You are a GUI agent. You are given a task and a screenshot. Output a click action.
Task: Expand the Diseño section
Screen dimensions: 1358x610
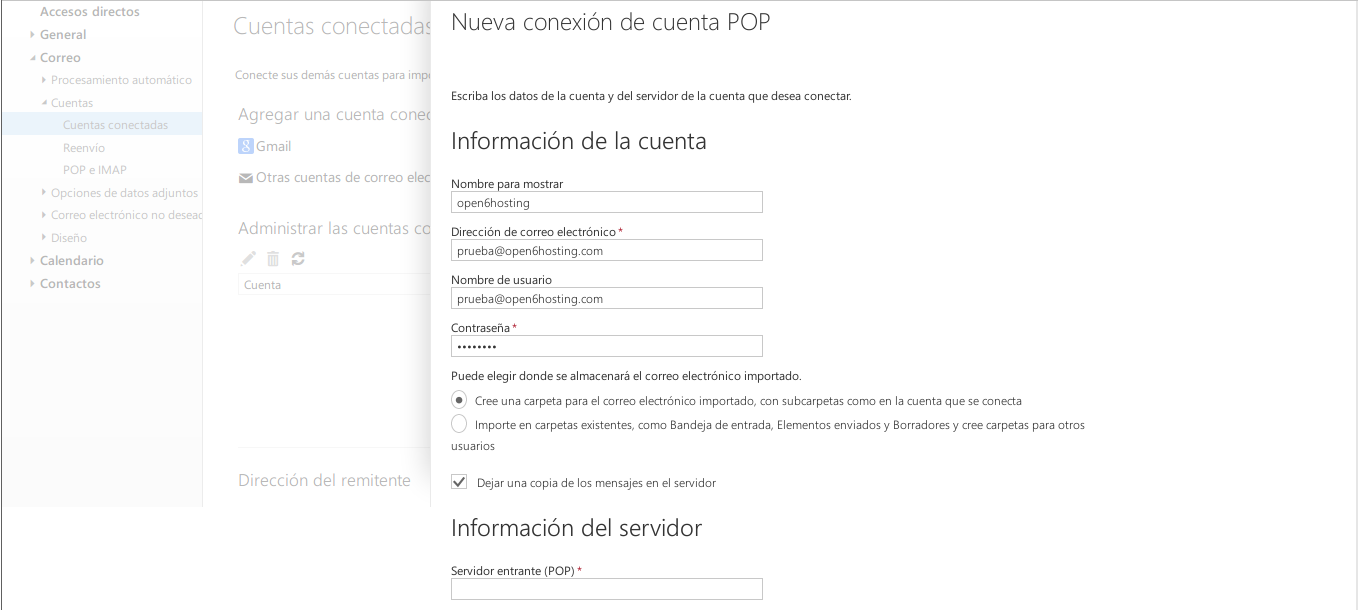point(44,238)
